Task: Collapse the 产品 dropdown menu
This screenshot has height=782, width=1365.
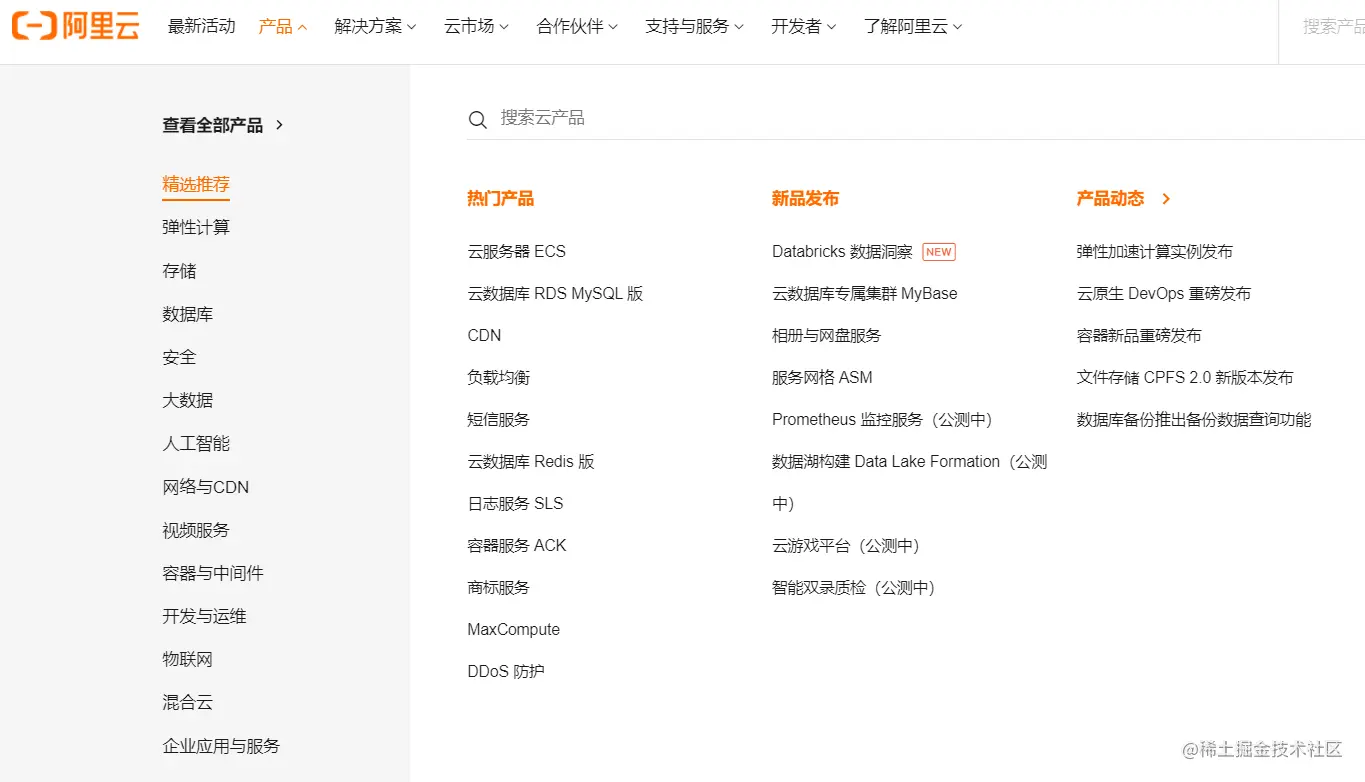Action: pos(283,27)
